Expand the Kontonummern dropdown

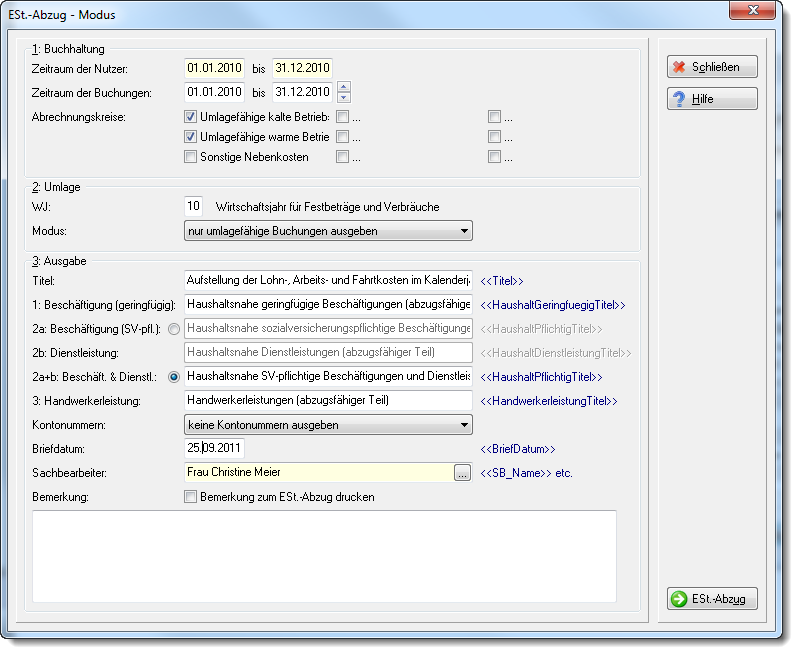point(328,425)
